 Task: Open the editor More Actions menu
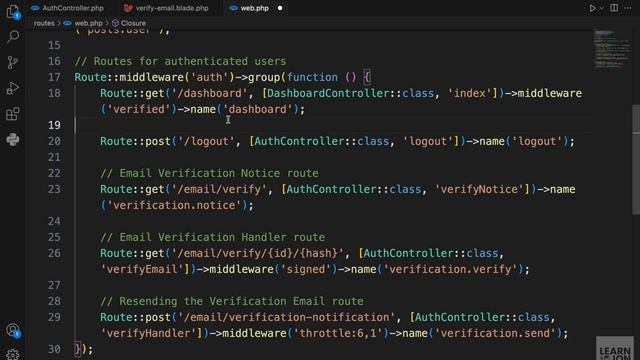click(x=628, y=8)
